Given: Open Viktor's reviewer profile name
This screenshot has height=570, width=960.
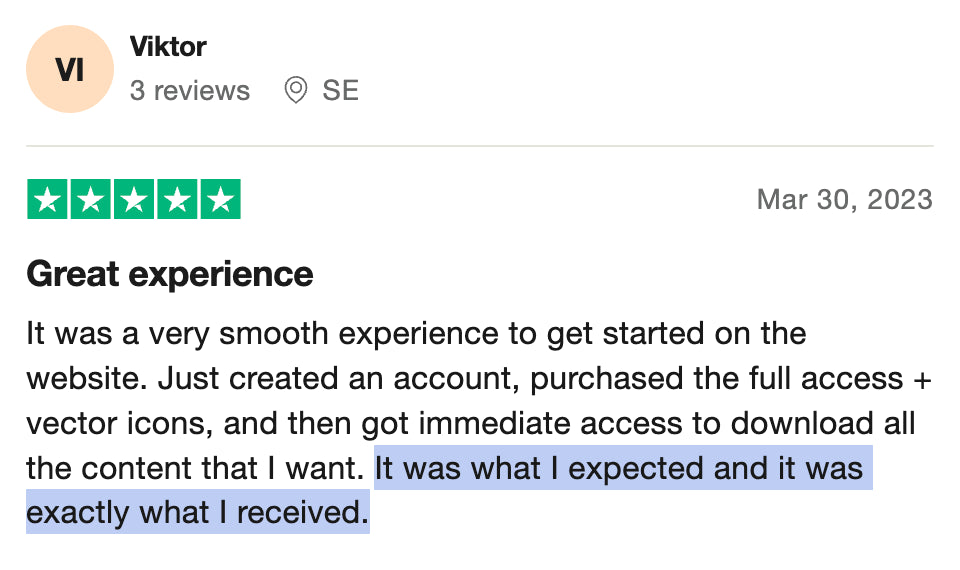Looking at the screenshot, I should [x=168, y=47].
